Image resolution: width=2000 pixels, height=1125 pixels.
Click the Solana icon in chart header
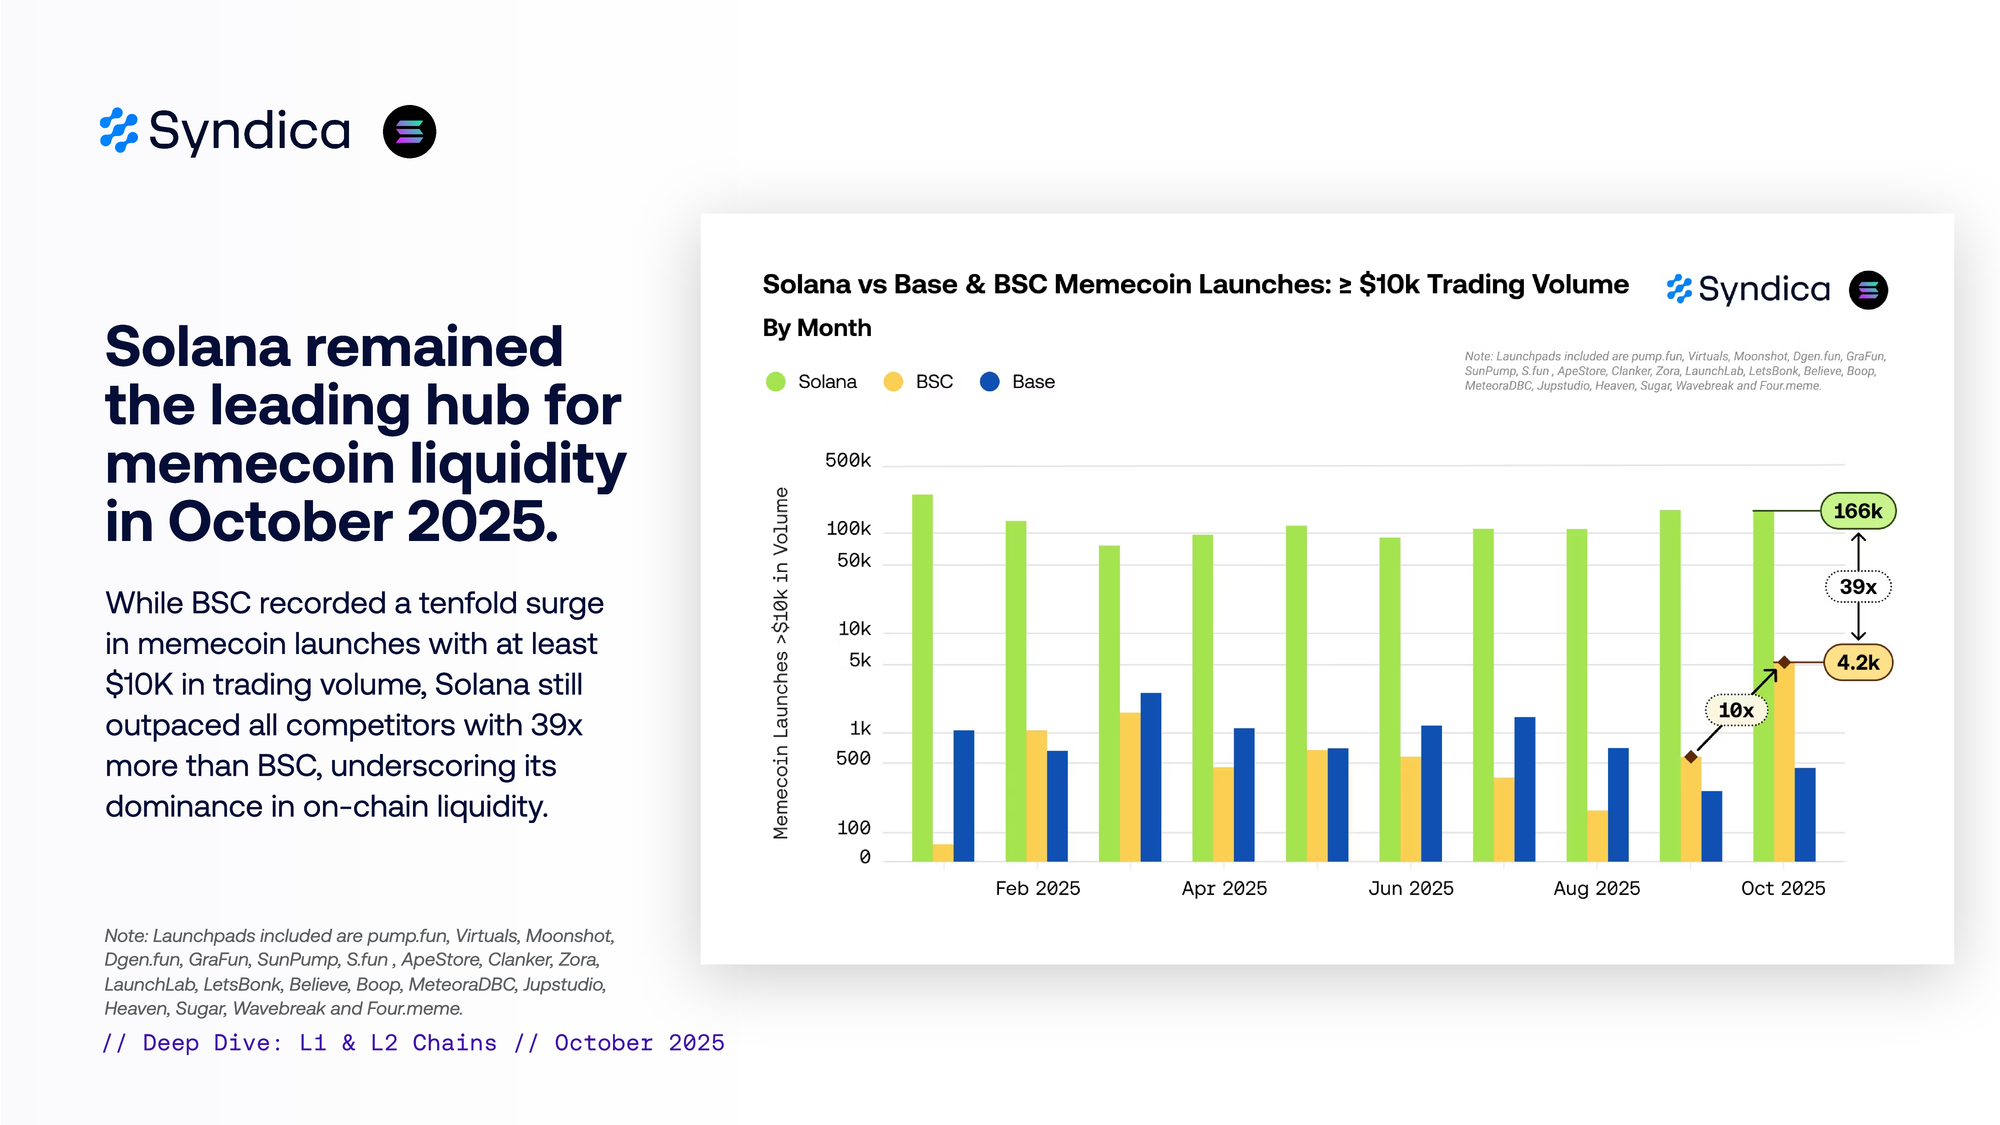pos(1867,290)
